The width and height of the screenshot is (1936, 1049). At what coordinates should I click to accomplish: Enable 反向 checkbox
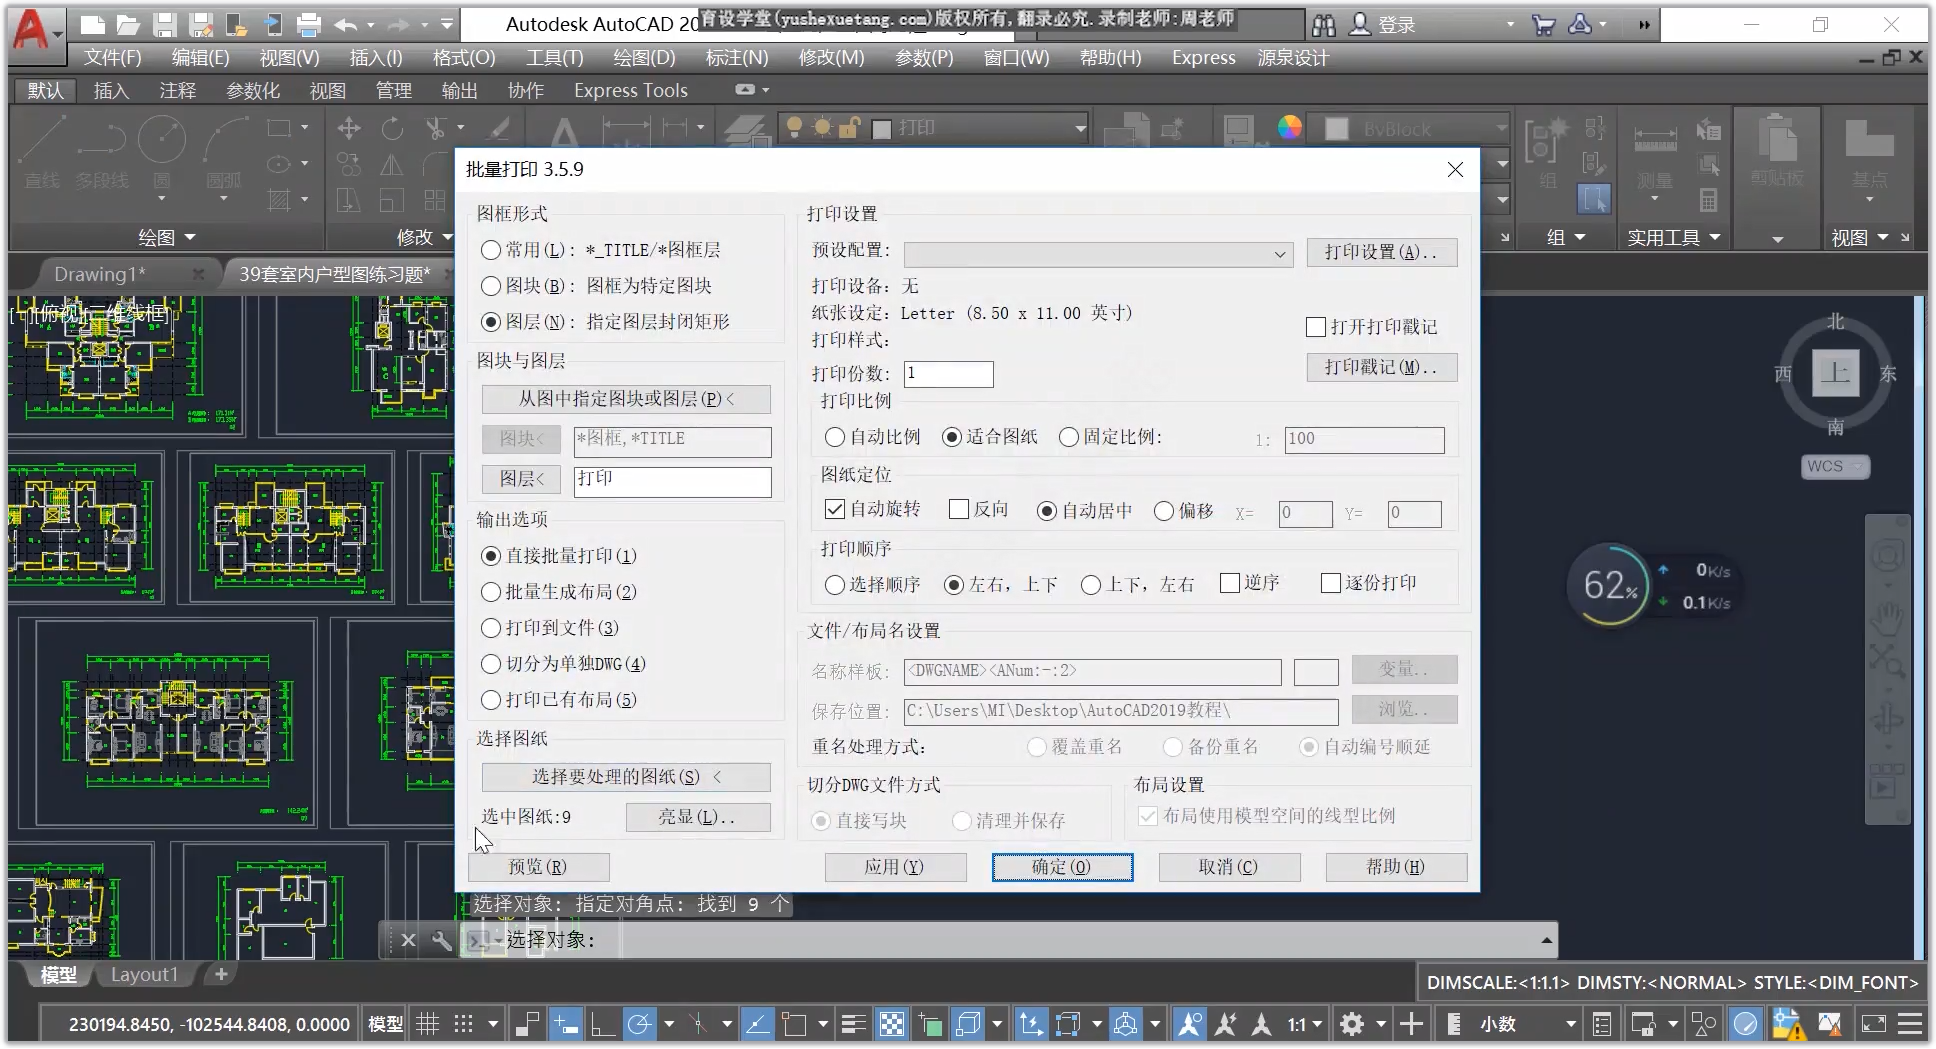pyautogui.click(x=959, y=509)
